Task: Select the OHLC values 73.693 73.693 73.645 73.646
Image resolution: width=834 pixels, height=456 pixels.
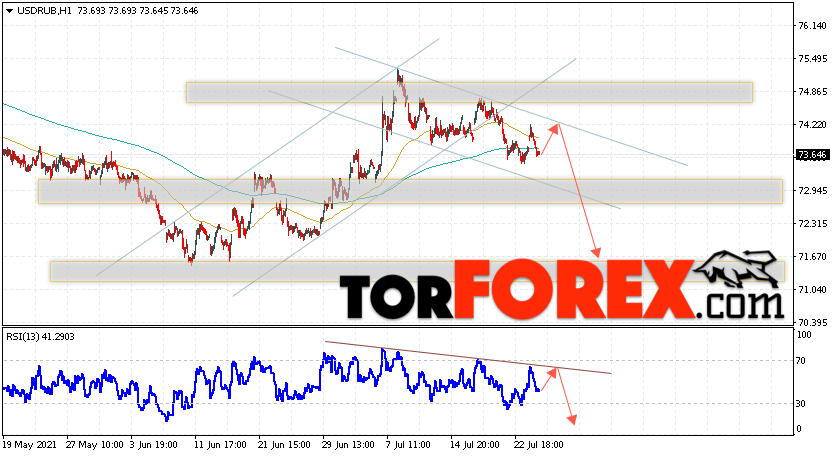Action: coord(138,11)
